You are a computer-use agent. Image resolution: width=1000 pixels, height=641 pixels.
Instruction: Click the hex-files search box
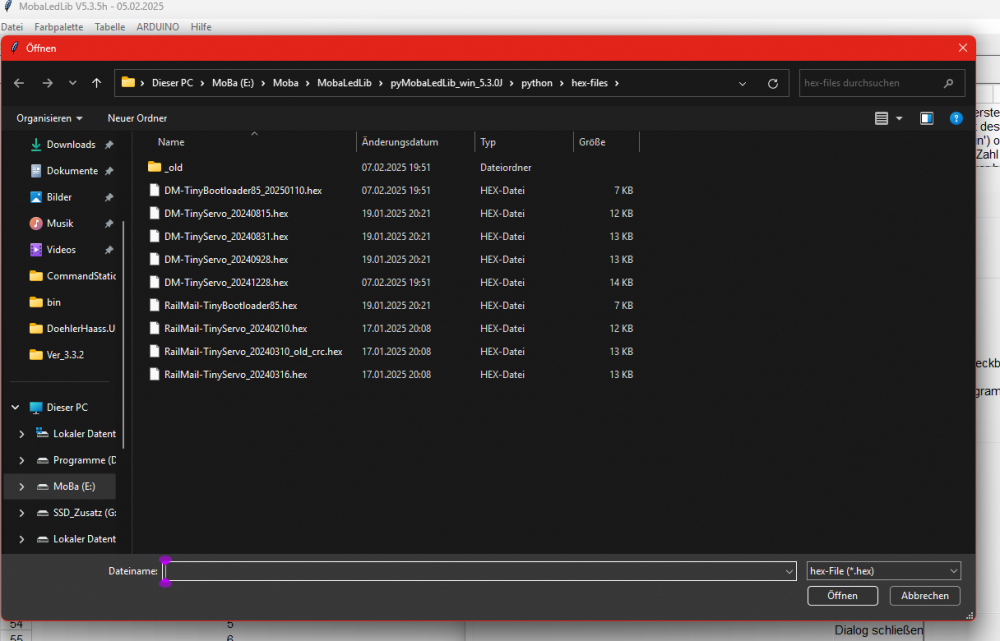[x=881, y=83]
